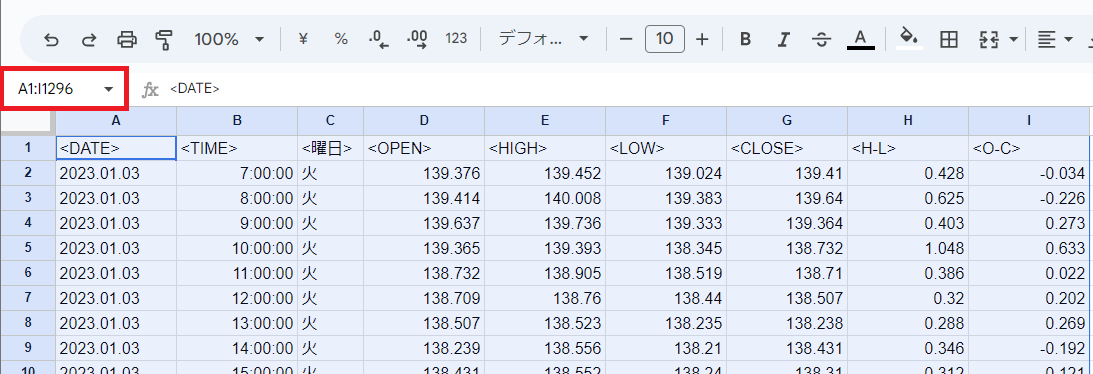The width and height of the screenshot is (1093, 374).
Task: Click cell containing <H-L>
Action: coord(908,148)
